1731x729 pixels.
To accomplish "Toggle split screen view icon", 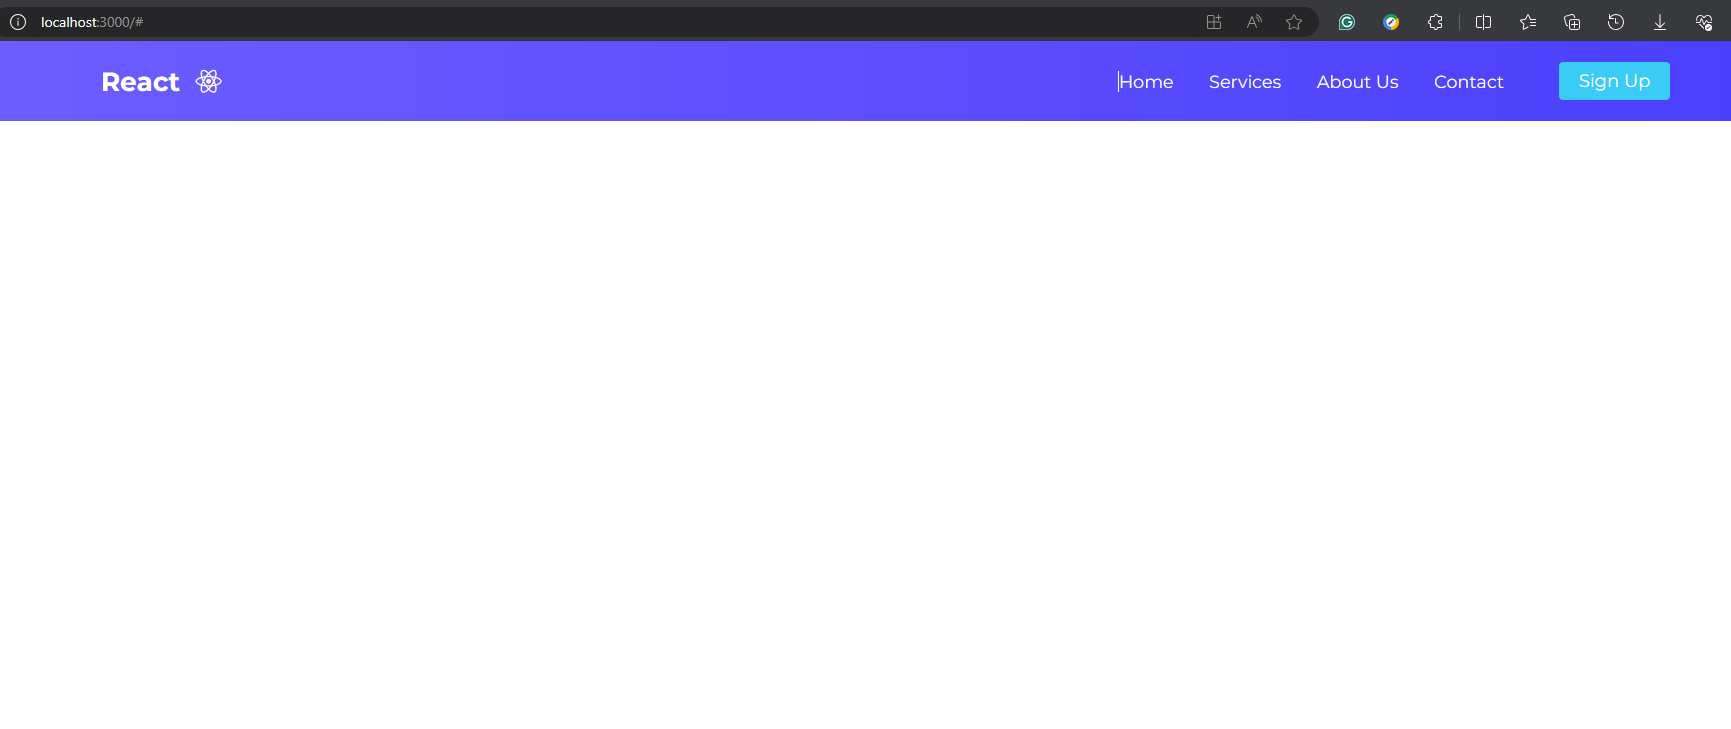I will (x=1484, y=22).
